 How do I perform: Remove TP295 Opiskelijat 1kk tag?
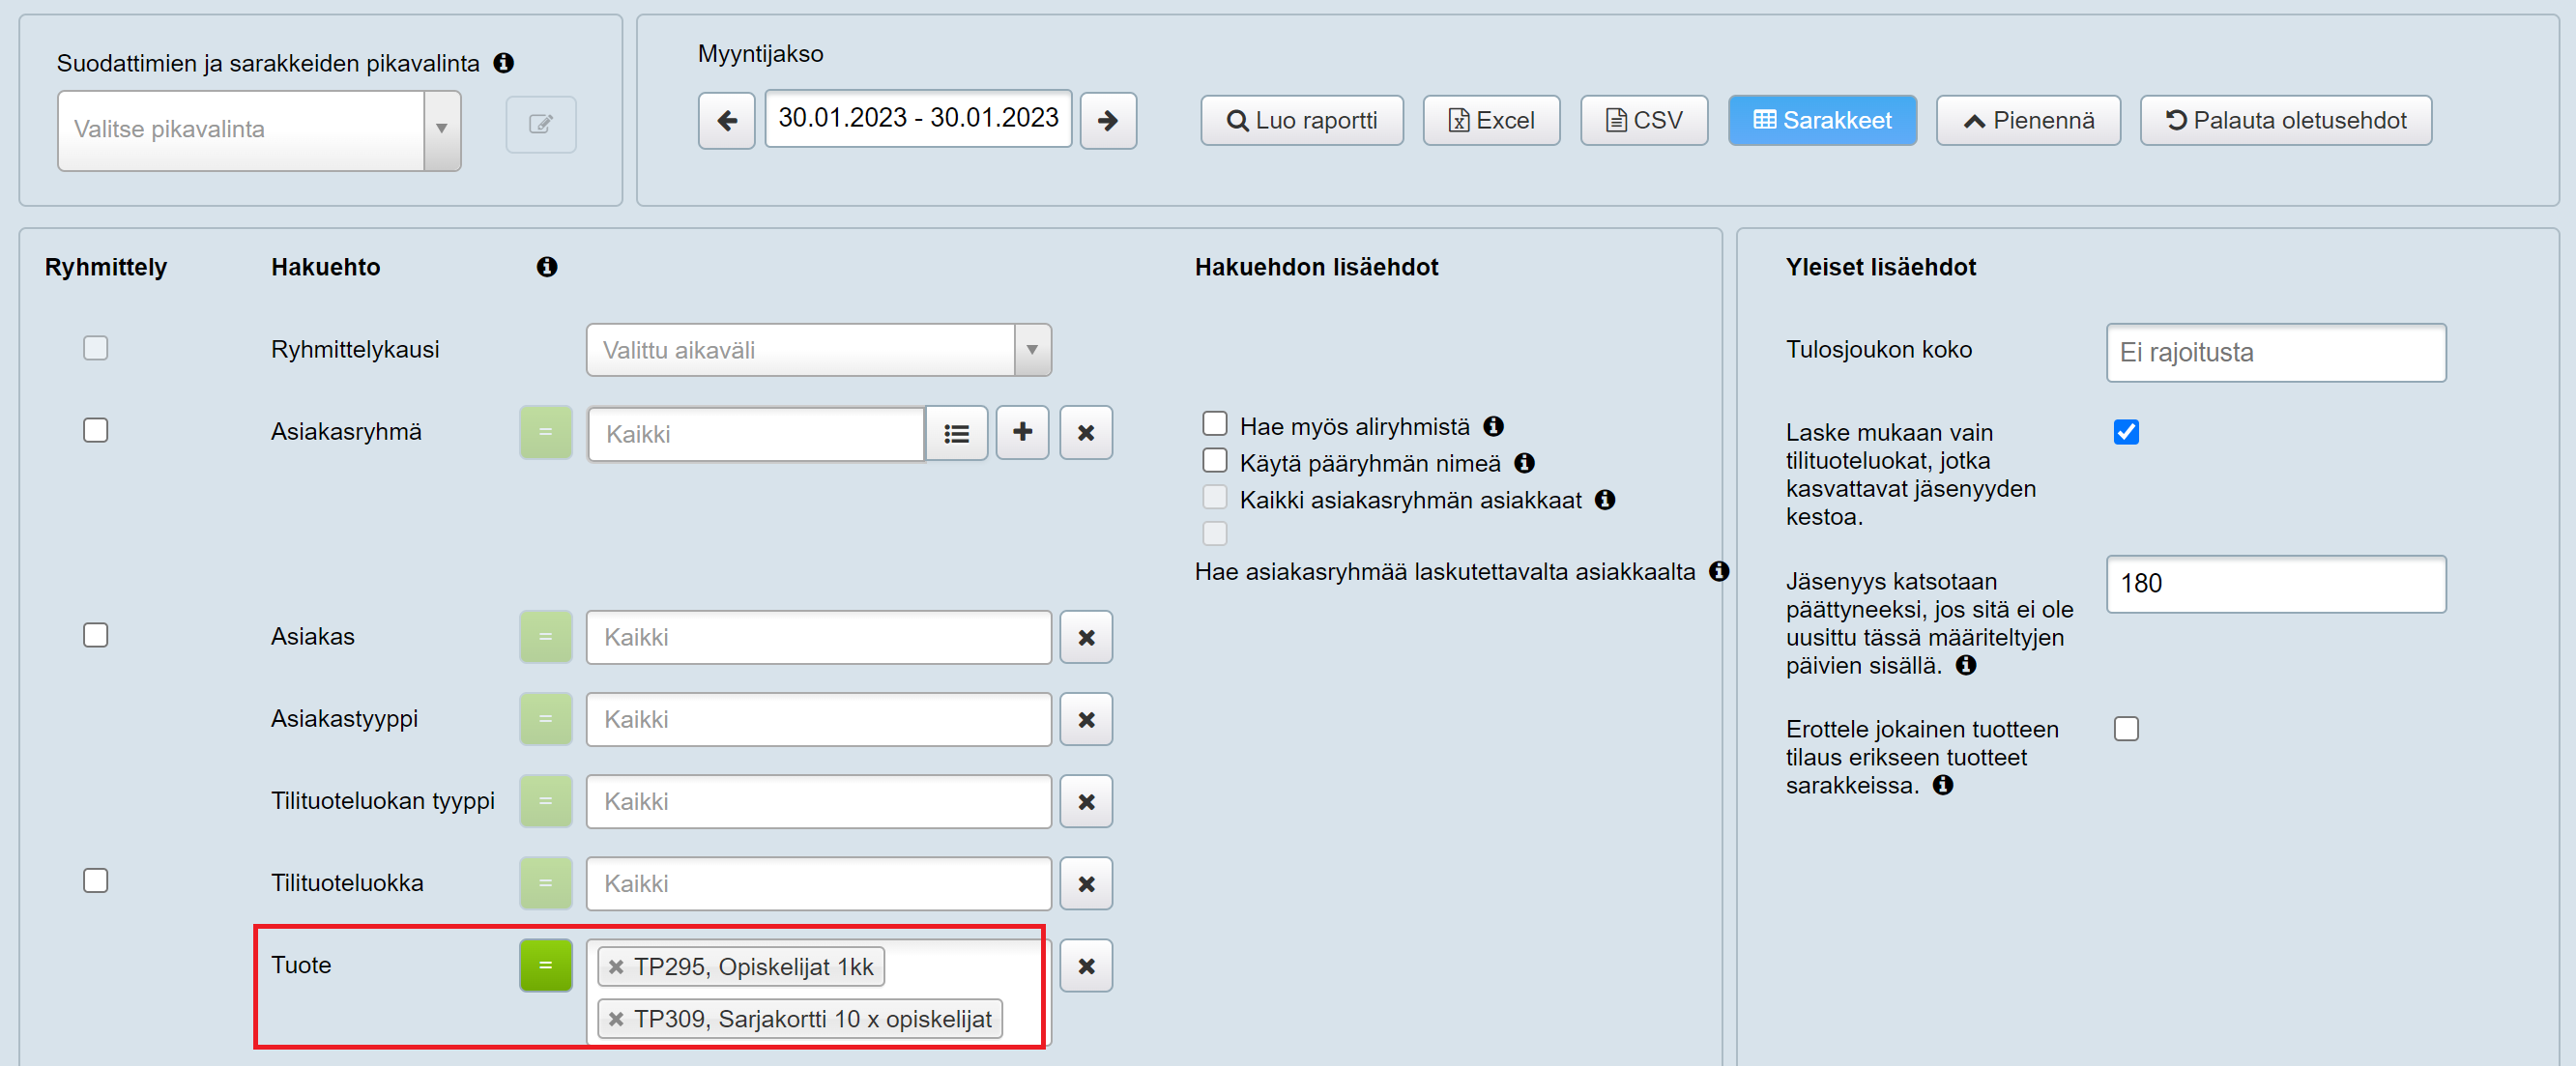click(x=616, y=967)
